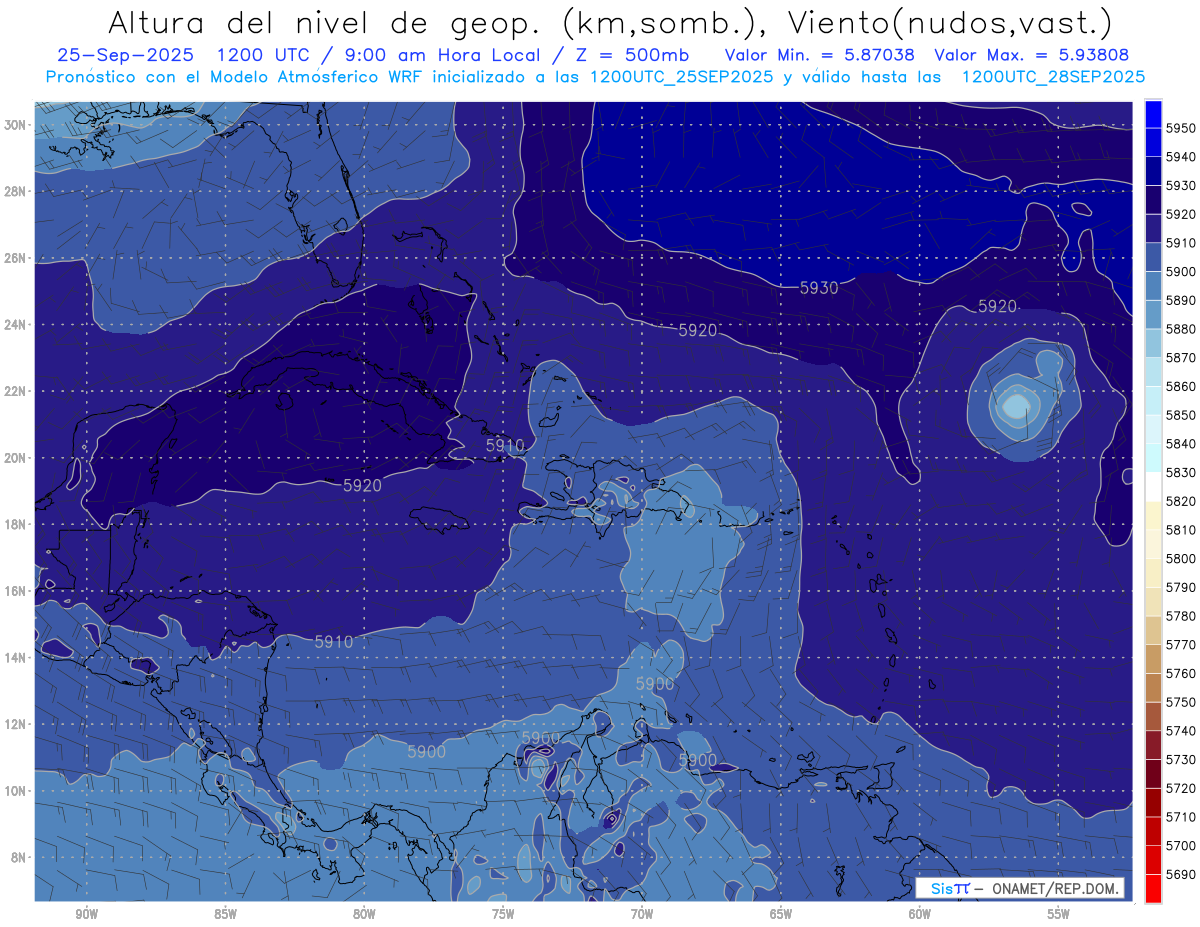Viewport: 1200px width, 927px height.
Task: Click the legend swatch between 5760 and 5770
Action: pyautogui.click(x=1153, y=659)
